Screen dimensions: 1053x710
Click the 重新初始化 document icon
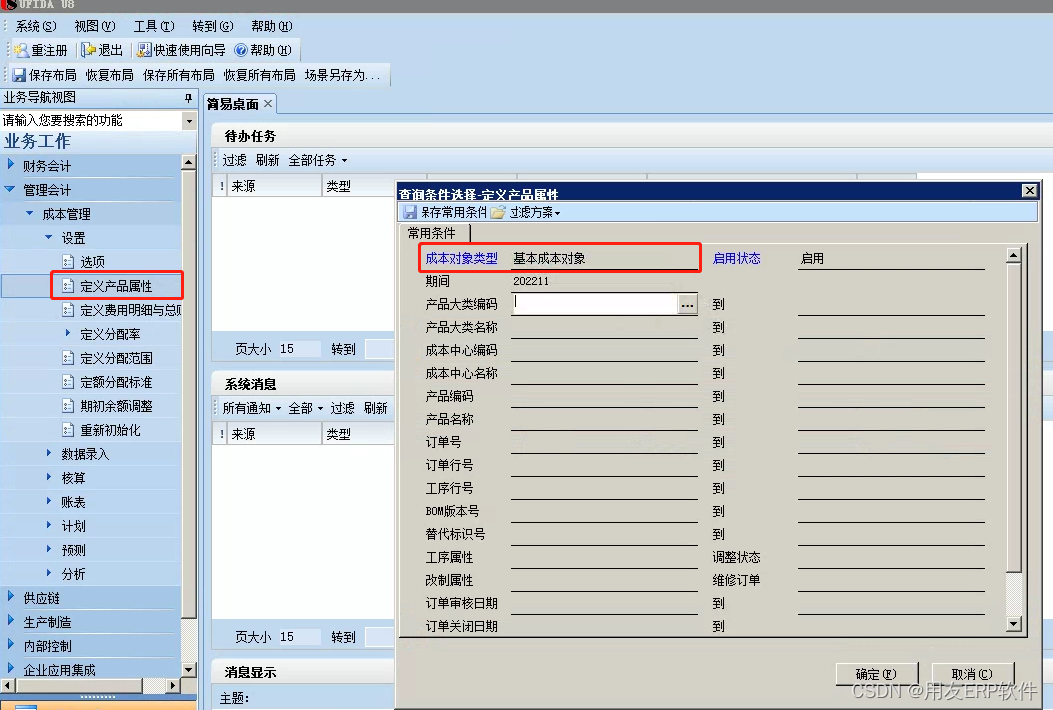pyautogui.click(x=68, y=430)
